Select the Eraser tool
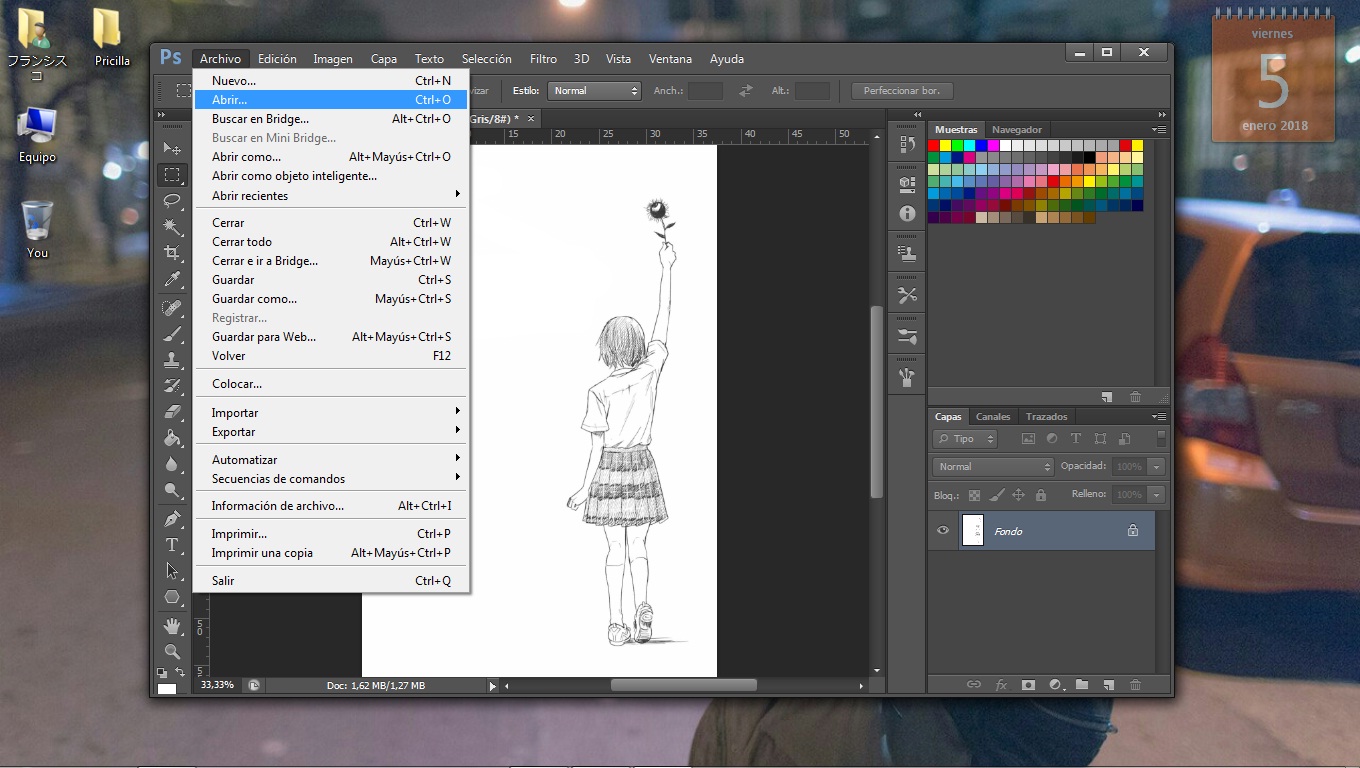This screenshot has height=768, width=1360. [172, 411]
